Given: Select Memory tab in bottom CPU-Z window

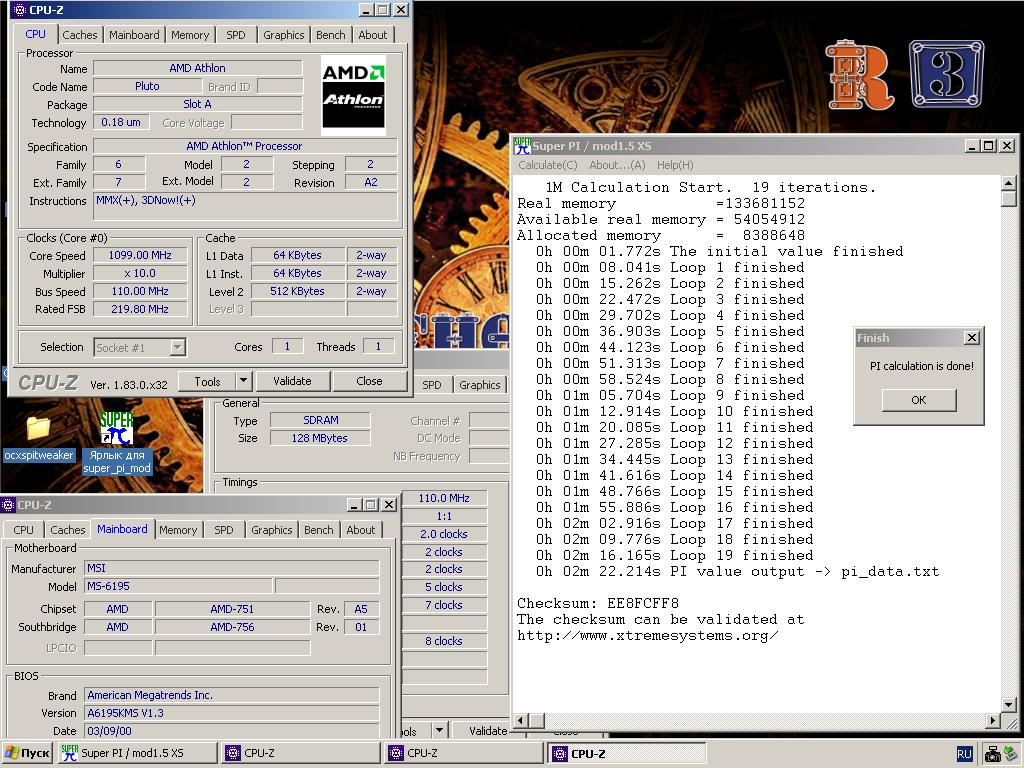Looking at the screenshot, I should tap(178, 530).
